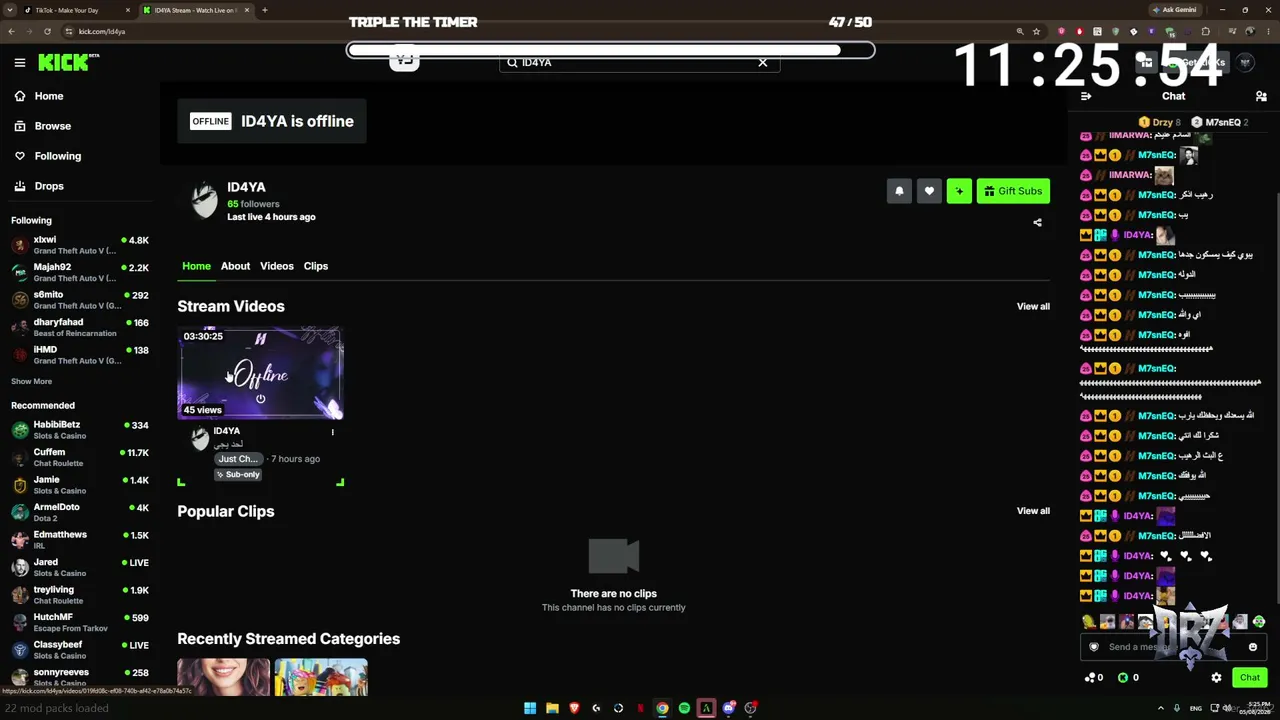Open the first recently streamed category thumbnail
This screenshot has width=1280, height=720.
(x=223, y=677)
